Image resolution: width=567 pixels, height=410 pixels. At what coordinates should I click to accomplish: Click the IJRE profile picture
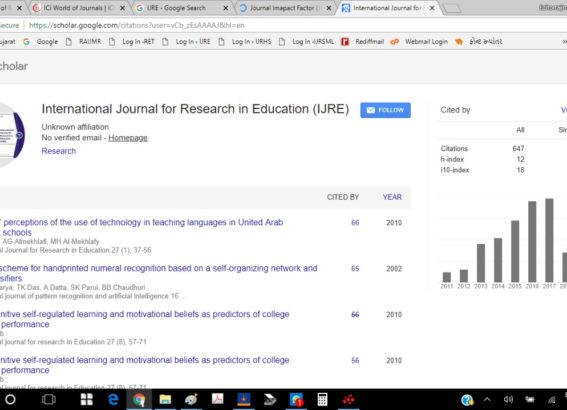[x=12, y=135]
